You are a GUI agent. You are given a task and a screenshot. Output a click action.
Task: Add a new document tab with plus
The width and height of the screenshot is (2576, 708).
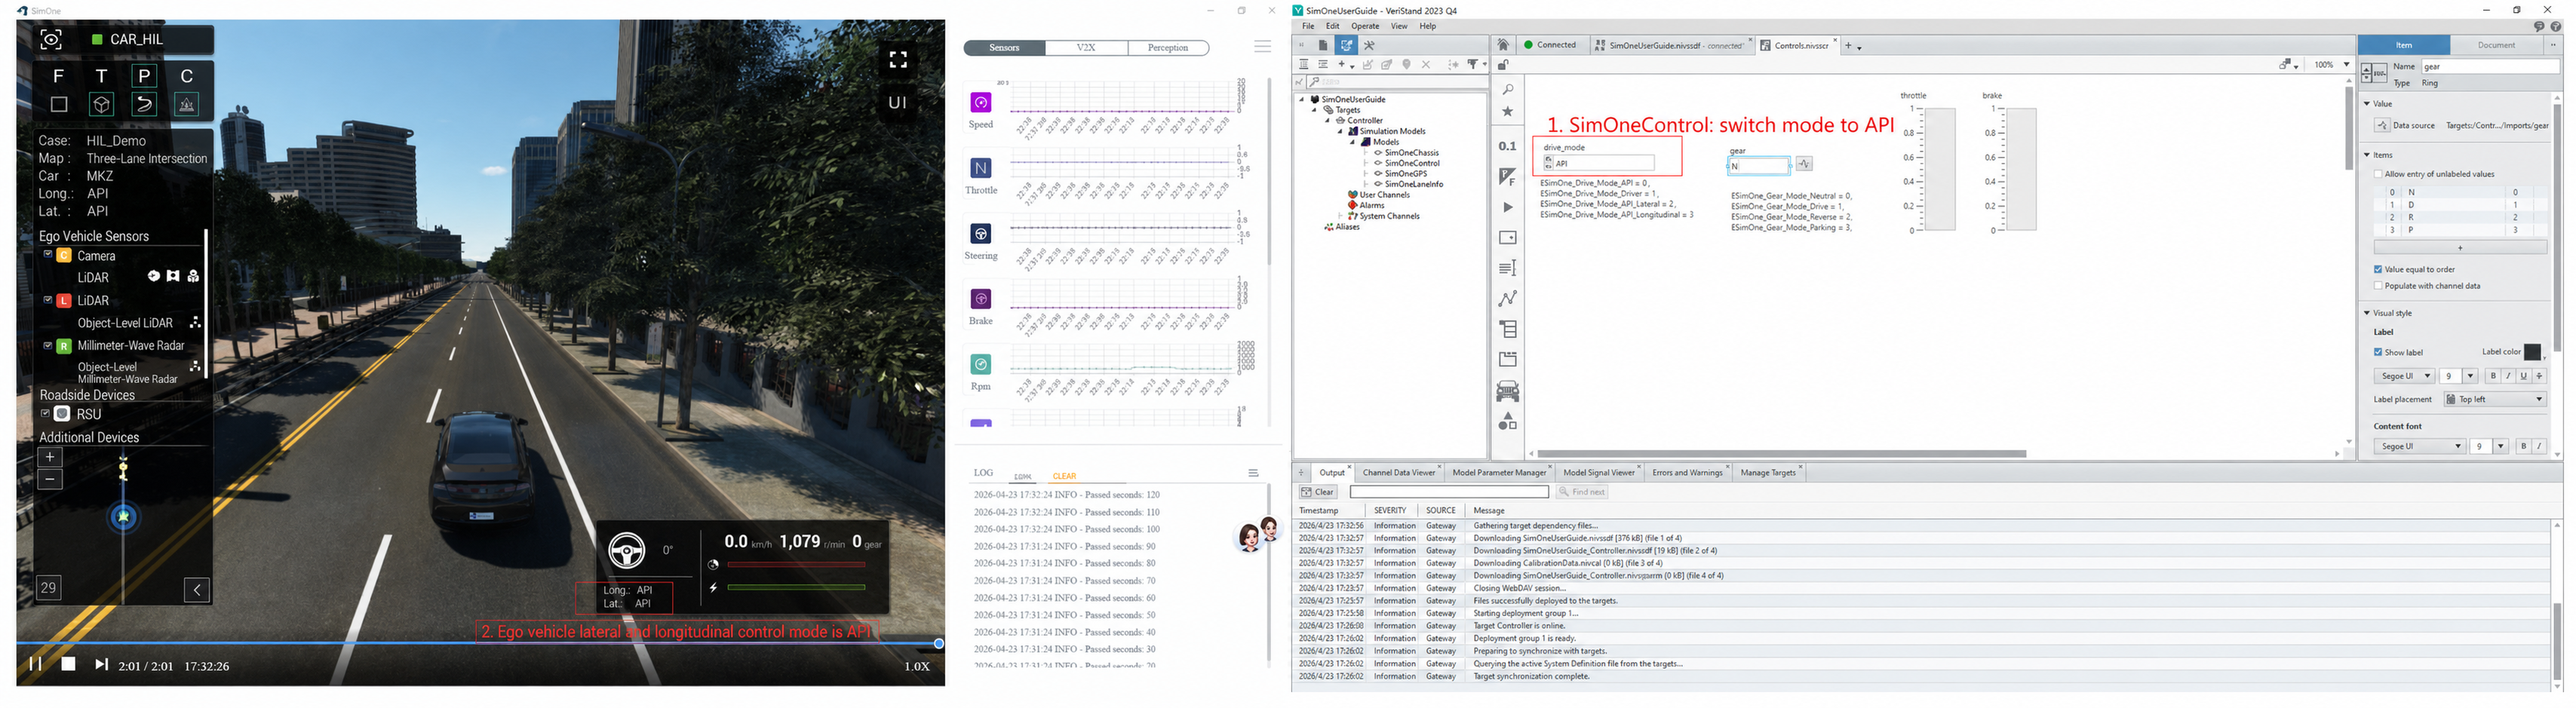click(1849, 46)
